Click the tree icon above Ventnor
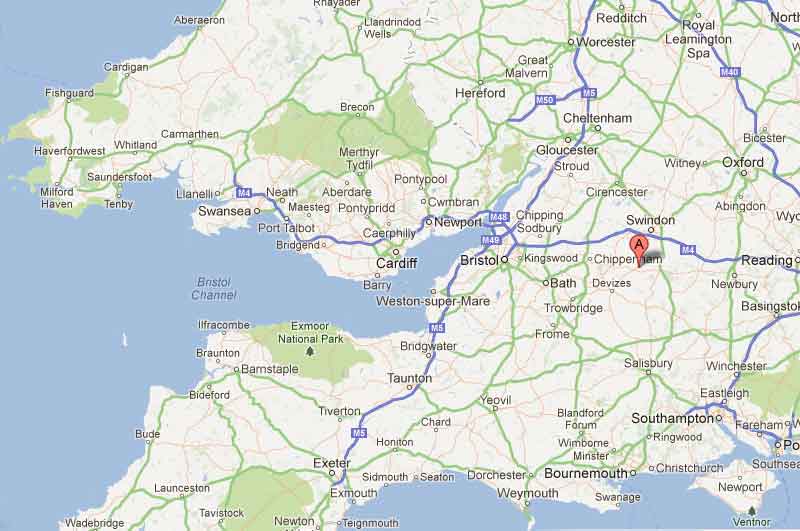Viewport: 800px width, 531px height. click(x=752, y=510)
